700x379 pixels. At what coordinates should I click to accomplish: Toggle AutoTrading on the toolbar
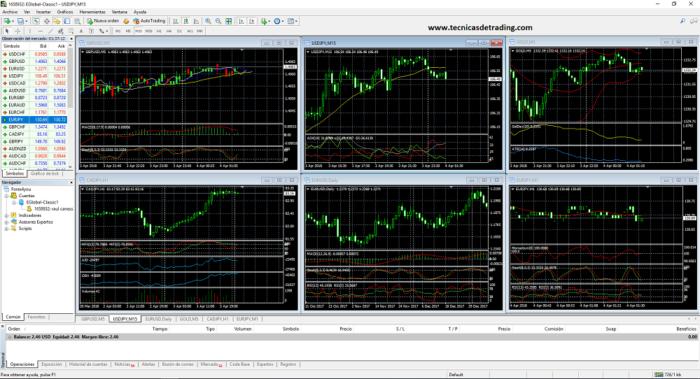click(x=149, y=21)
